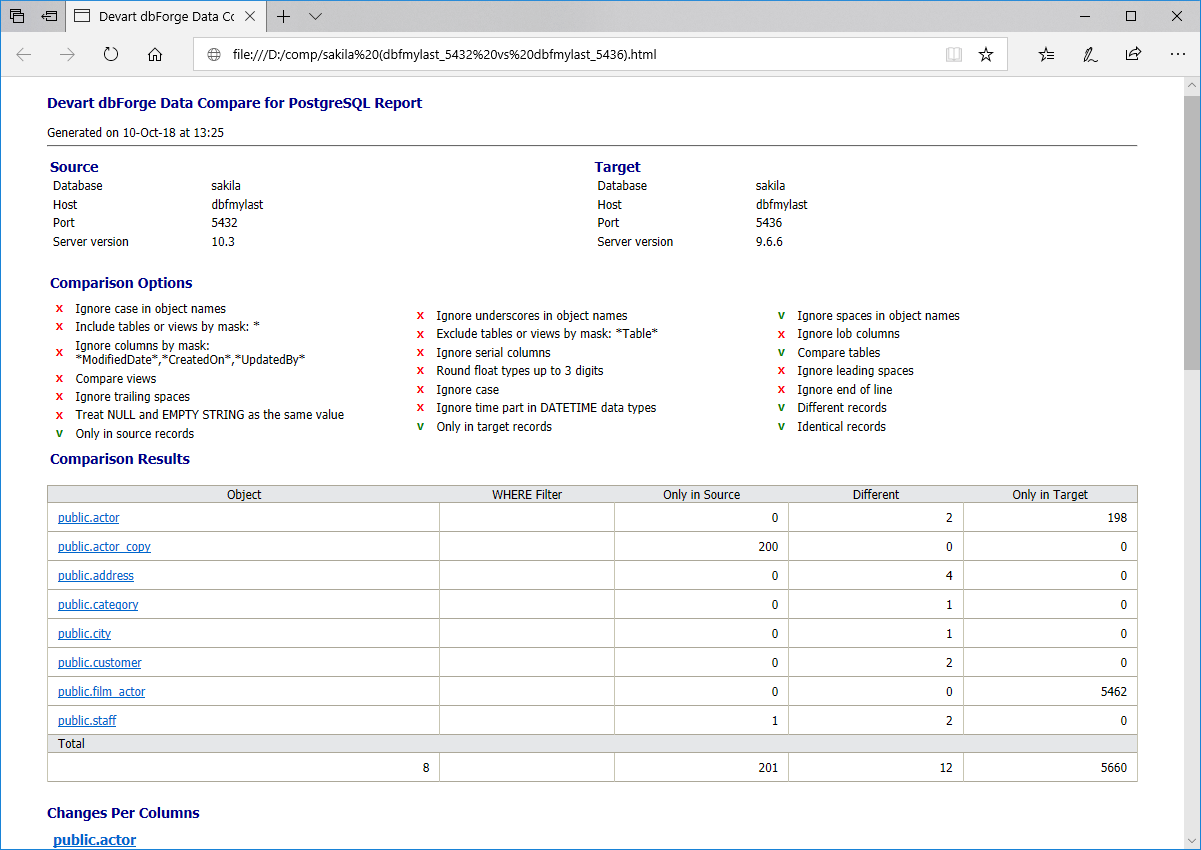
Task: Click the Add notes pen icon
Action: coord(1090,55)
